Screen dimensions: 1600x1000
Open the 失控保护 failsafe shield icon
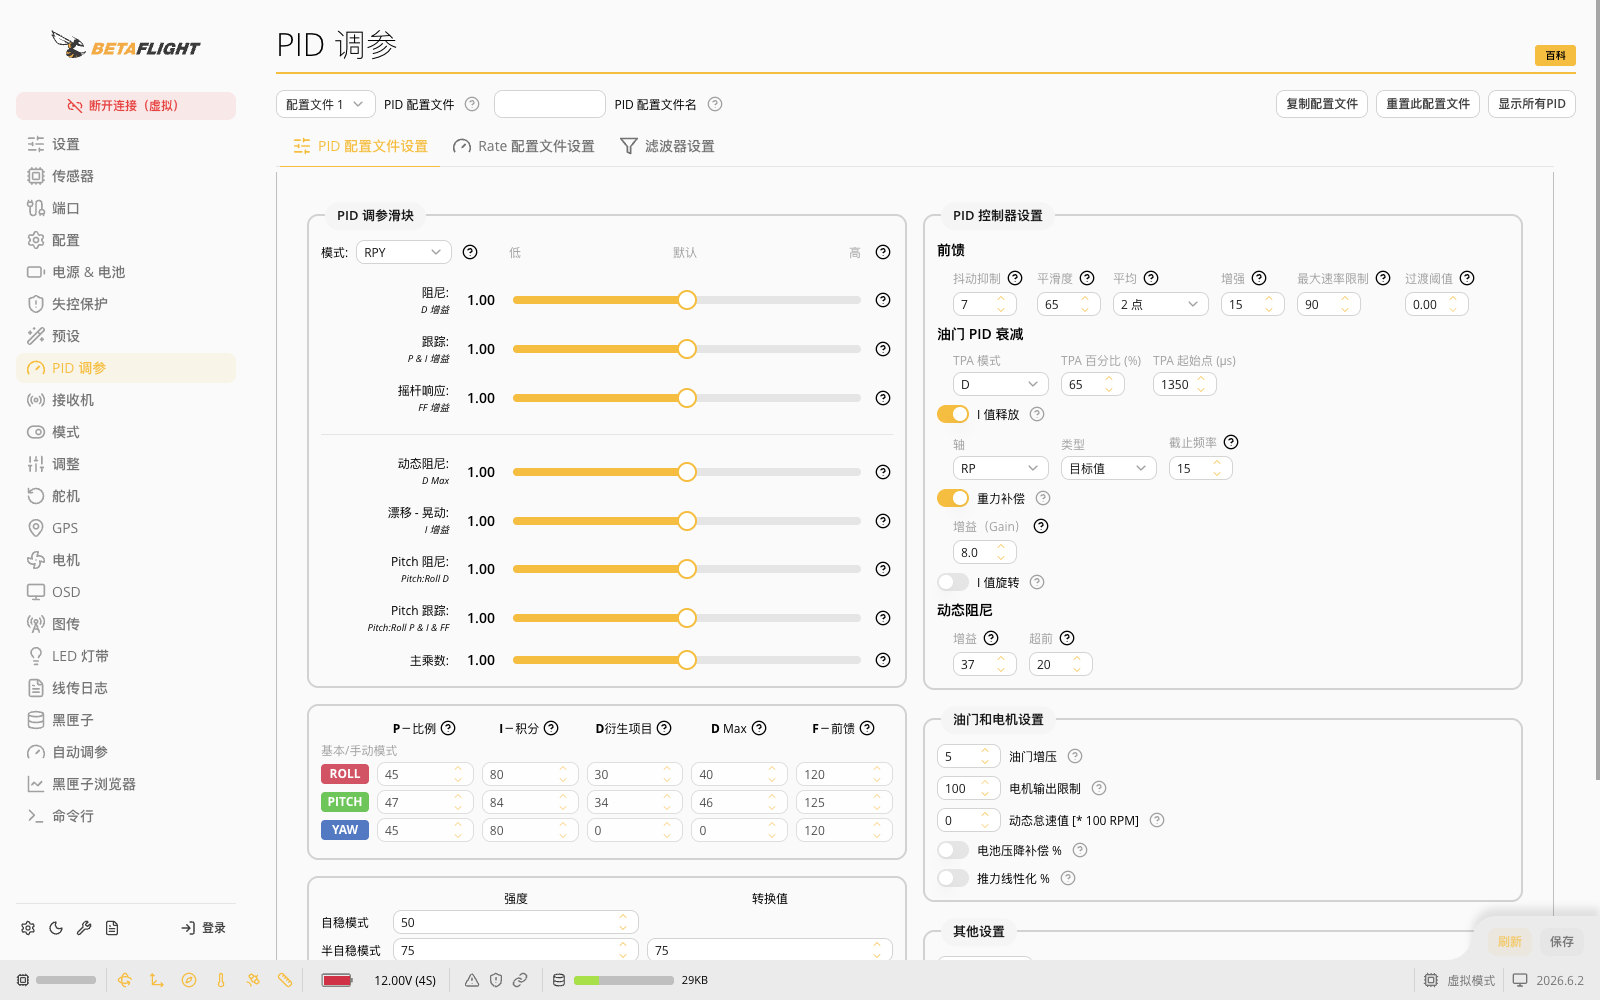click(36, 304)
